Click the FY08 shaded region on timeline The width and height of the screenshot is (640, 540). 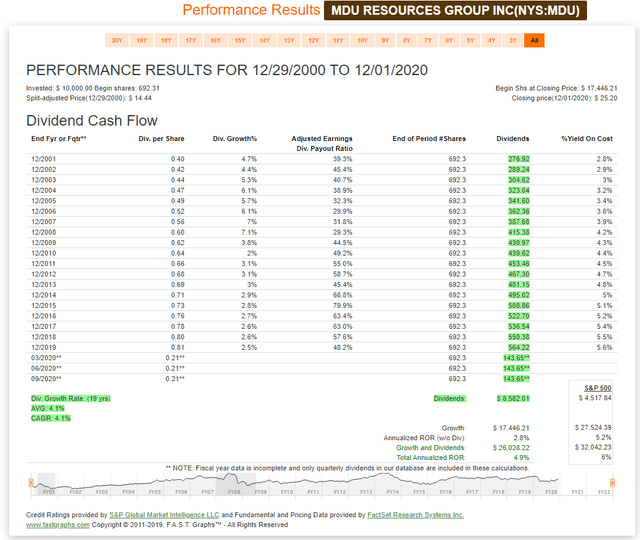click(x=234, y=484)
